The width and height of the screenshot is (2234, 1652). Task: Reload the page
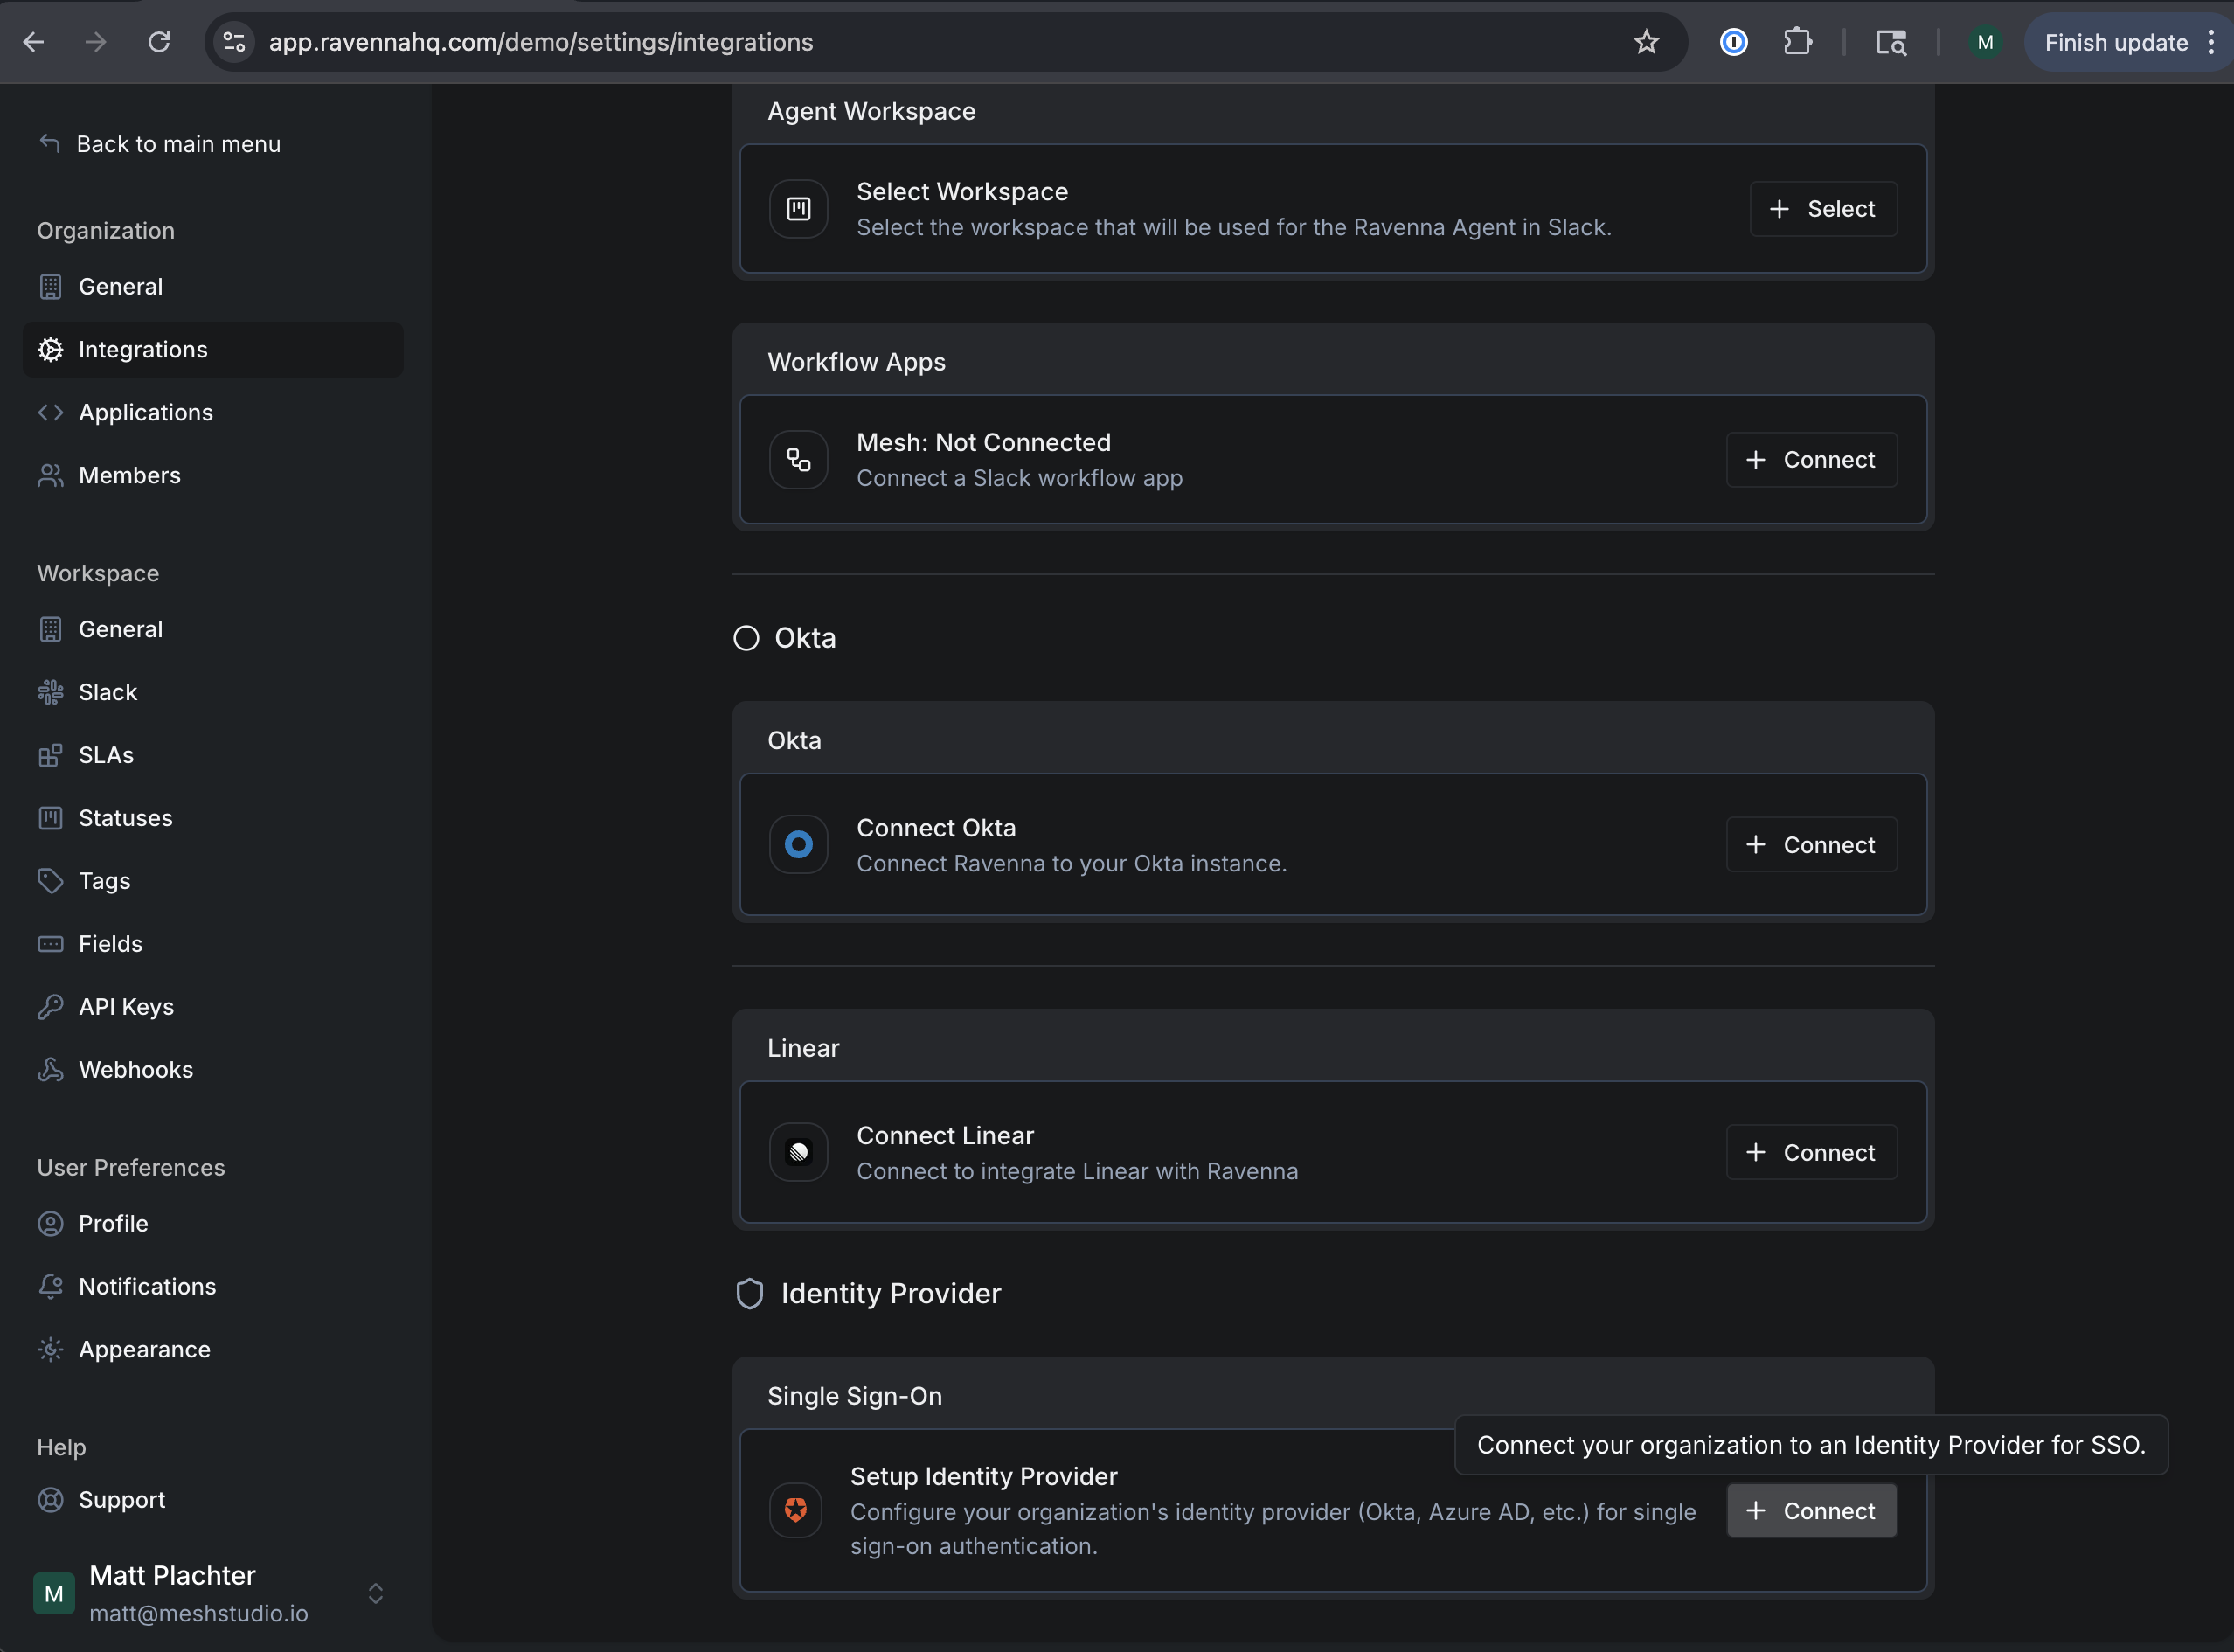click(x=159, y=42)
